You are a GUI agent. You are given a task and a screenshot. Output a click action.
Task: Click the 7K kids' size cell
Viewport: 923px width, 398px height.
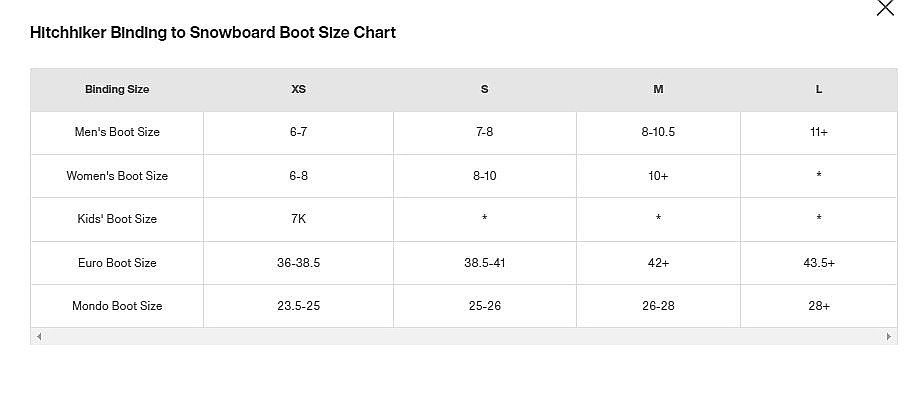click(298, 219)
